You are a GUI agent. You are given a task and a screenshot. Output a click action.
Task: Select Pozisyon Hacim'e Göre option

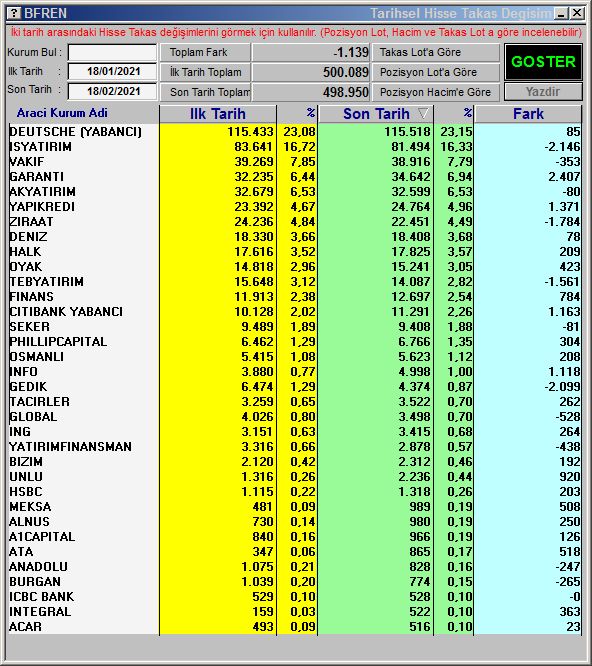436,92
